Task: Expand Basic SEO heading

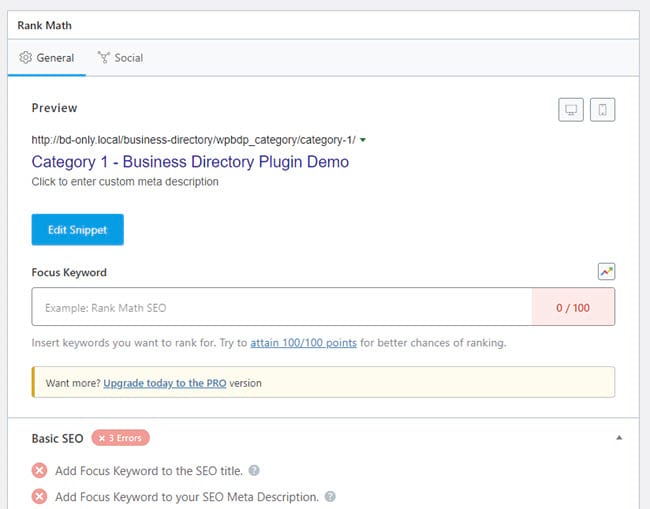Action: (58, 439)
